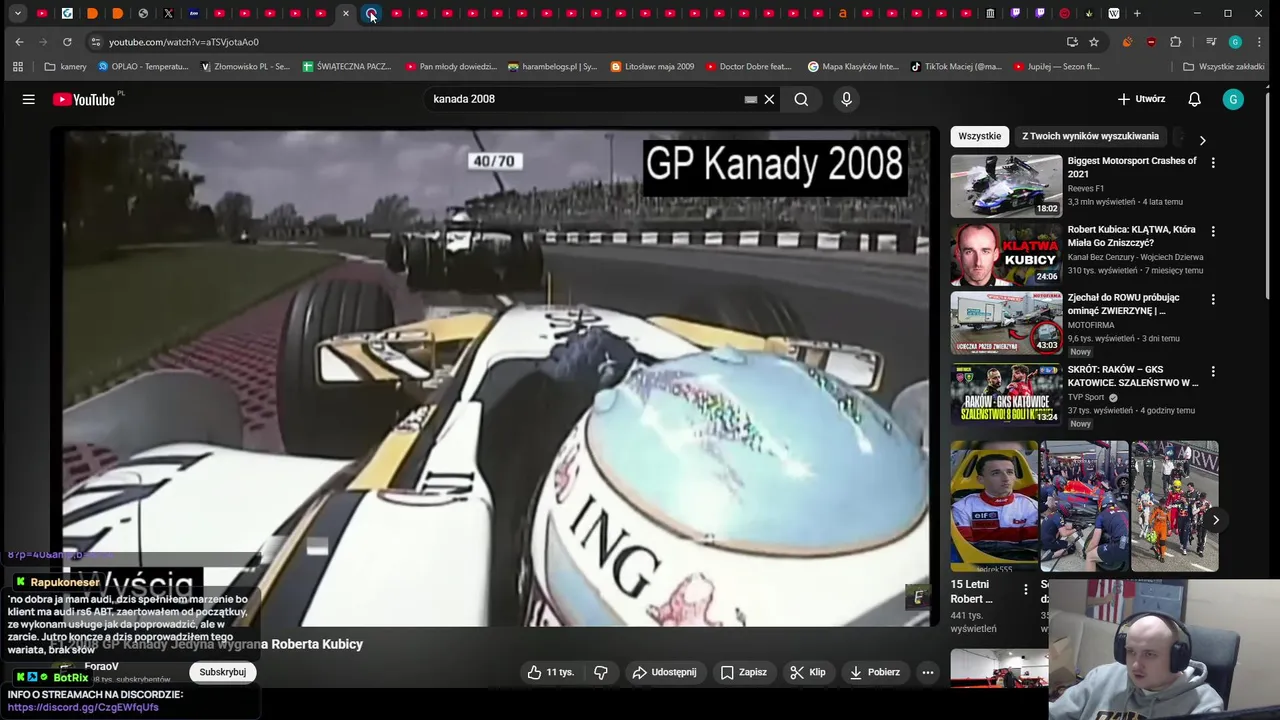
Task: Open the orange extension icon
Action: [x=1127, y=42]
